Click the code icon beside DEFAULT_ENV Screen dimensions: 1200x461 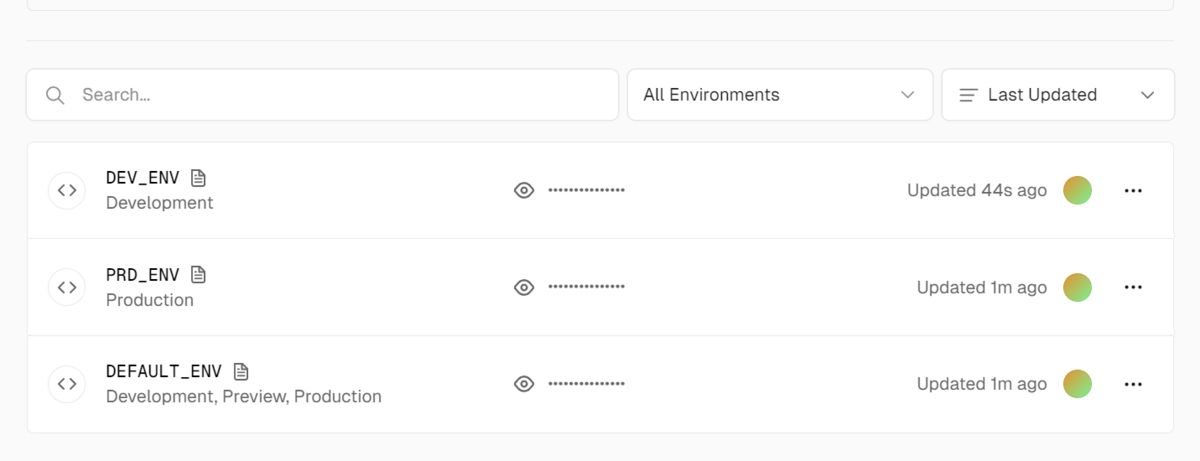tap(67, 384)
